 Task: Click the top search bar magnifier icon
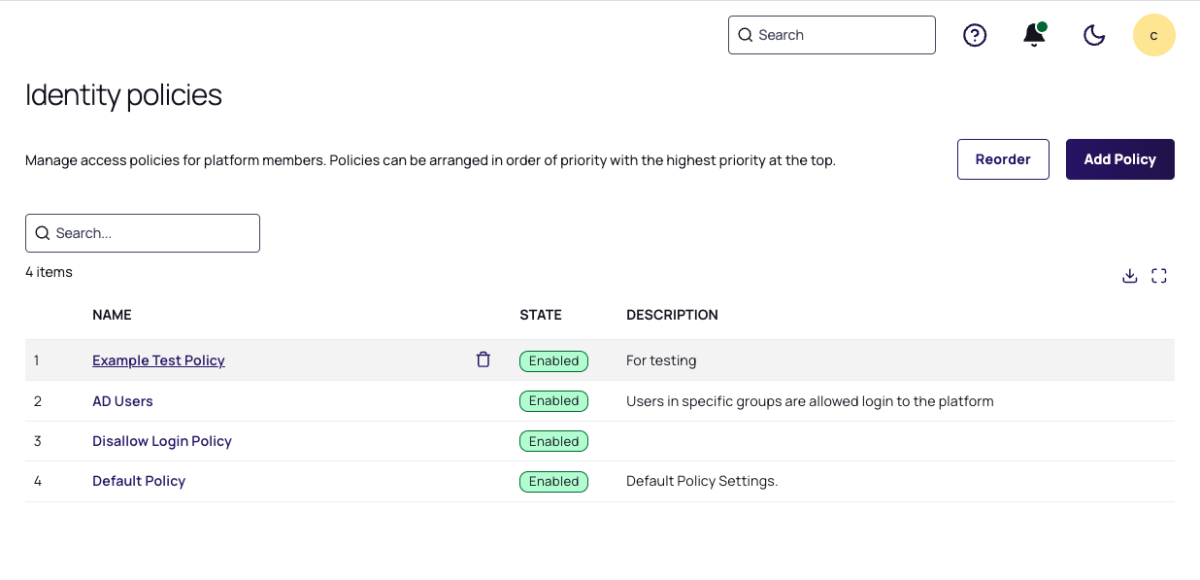pyautogui.click(x=745, y=35)
